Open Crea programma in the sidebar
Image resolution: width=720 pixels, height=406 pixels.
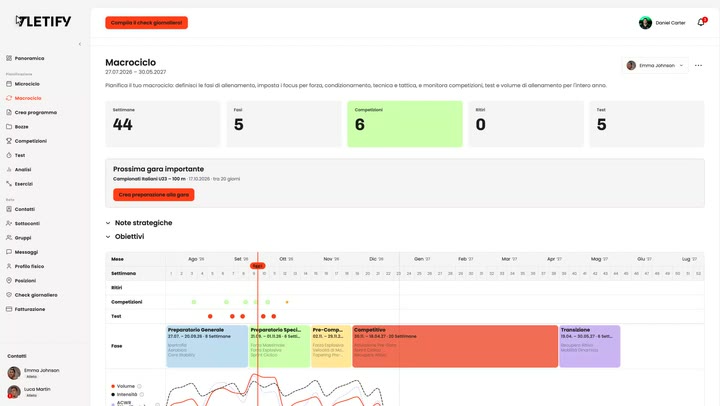pyautogui.click(x=31, y=113)
